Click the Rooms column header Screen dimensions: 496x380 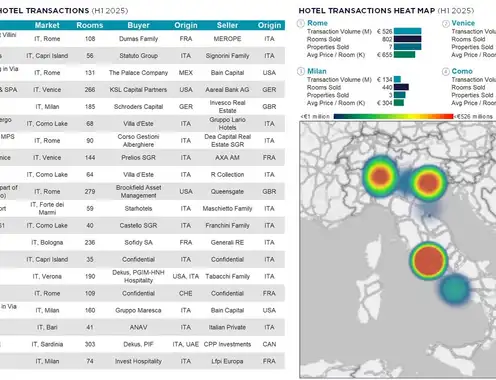pos(90,25)
